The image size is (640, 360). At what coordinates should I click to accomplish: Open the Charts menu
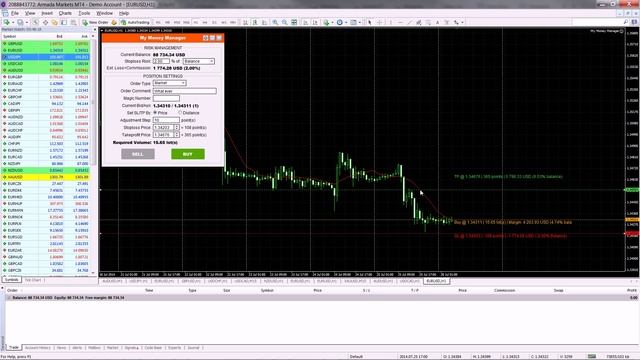(x=65, y=13)
